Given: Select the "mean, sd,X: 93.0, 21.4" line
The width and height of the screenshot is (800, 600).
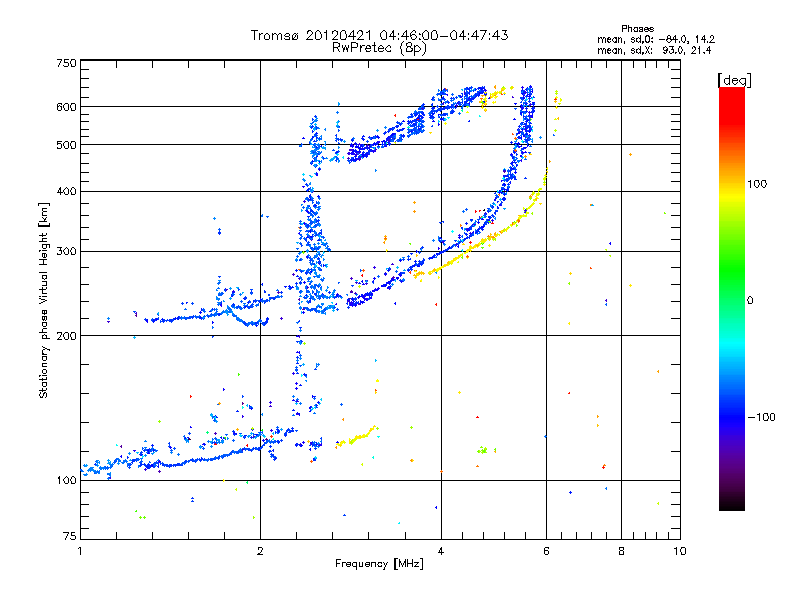Looking at the screenshot, I should tap(654, 50).
